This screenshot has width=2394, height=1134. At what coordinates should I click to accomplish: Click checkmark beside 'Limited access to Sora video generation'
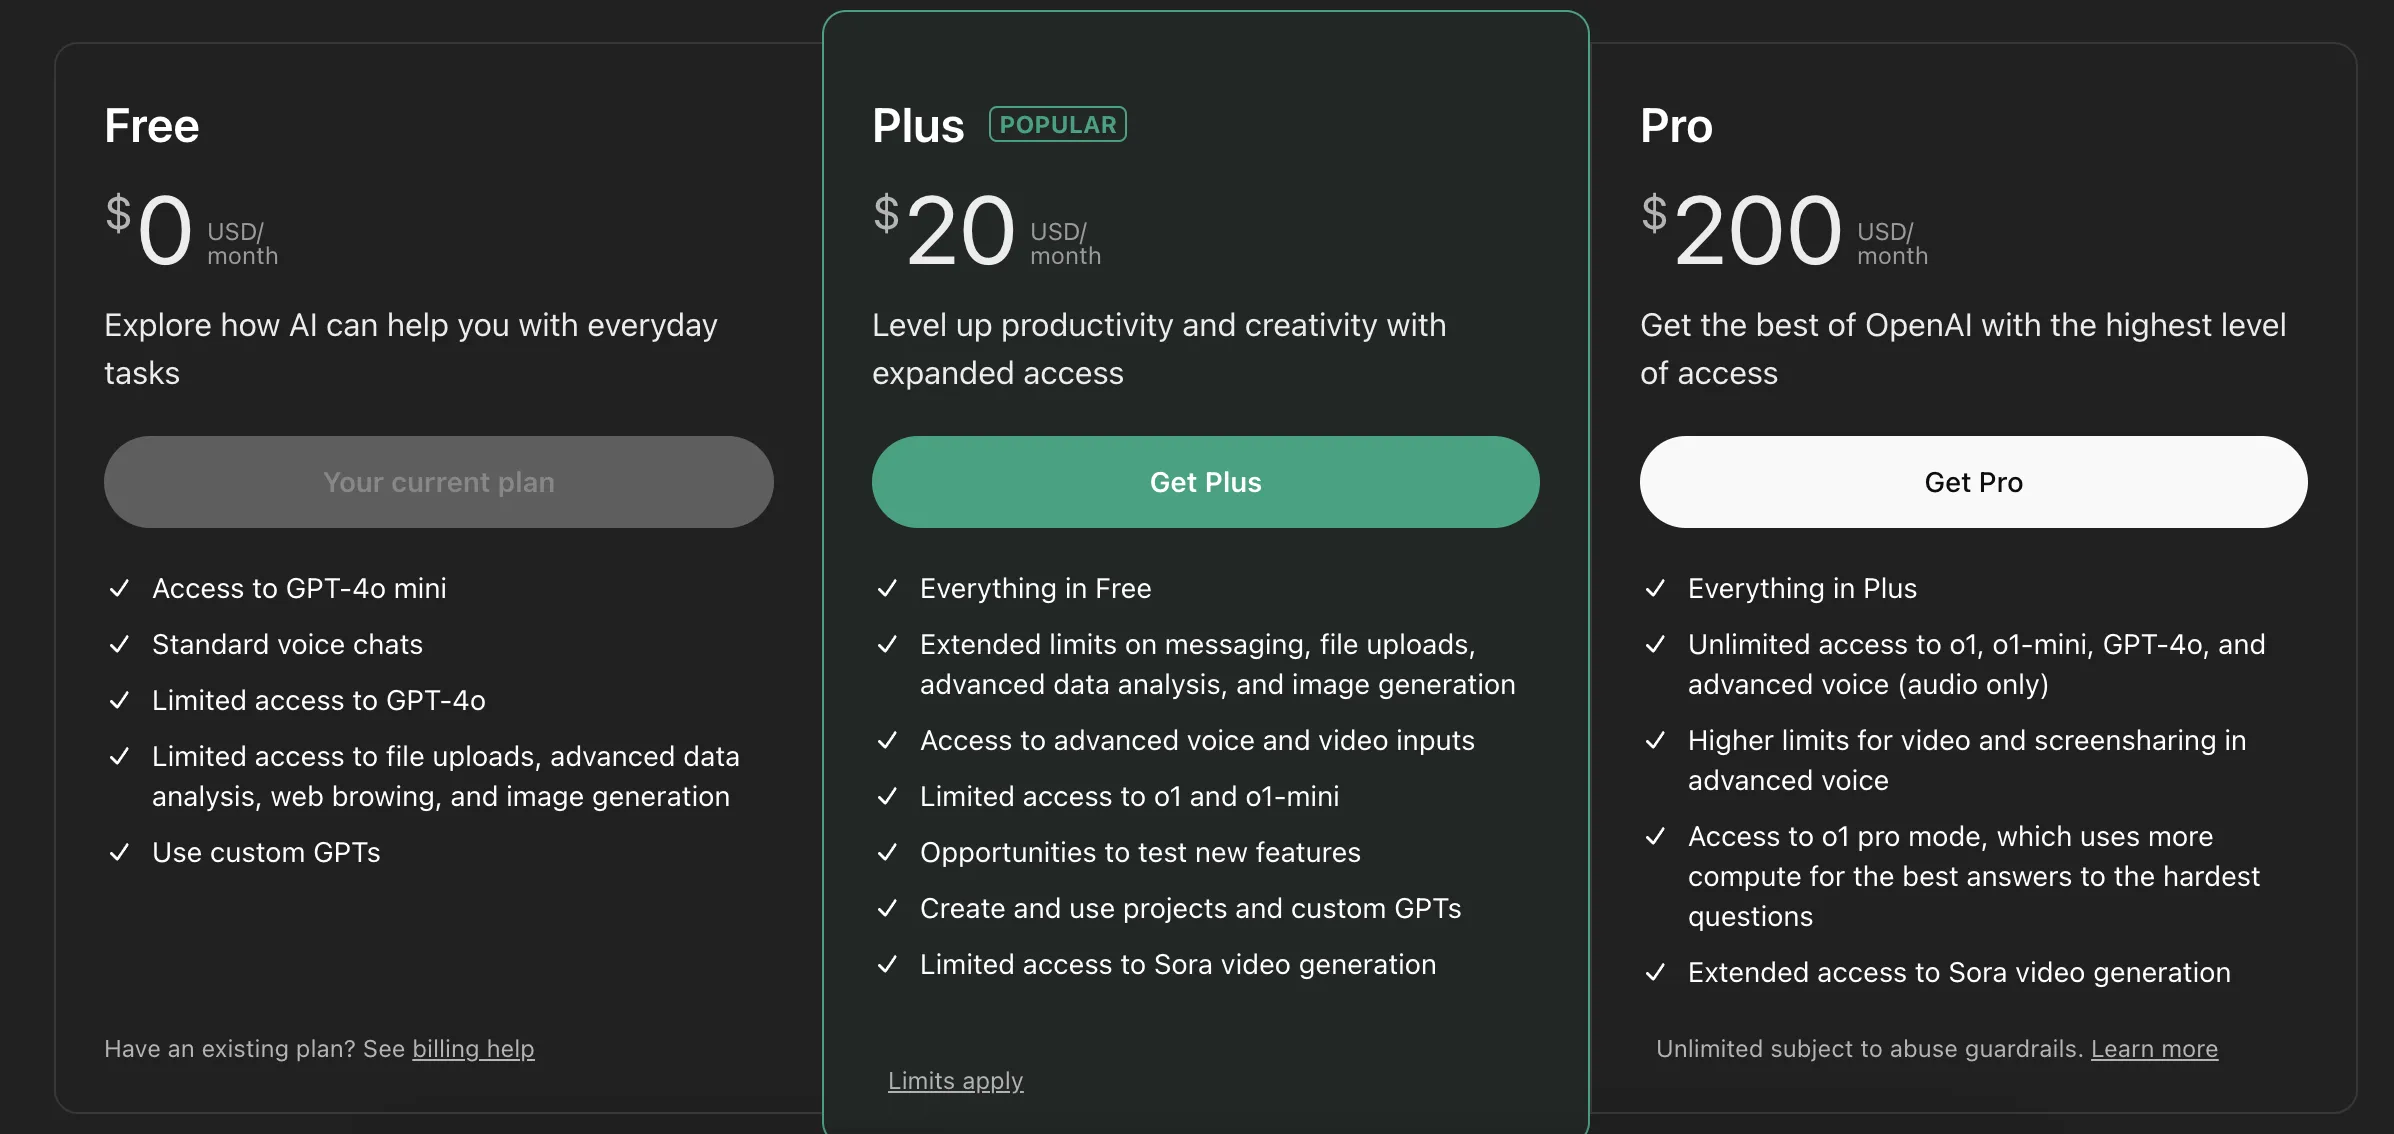(x=887, y=964)
